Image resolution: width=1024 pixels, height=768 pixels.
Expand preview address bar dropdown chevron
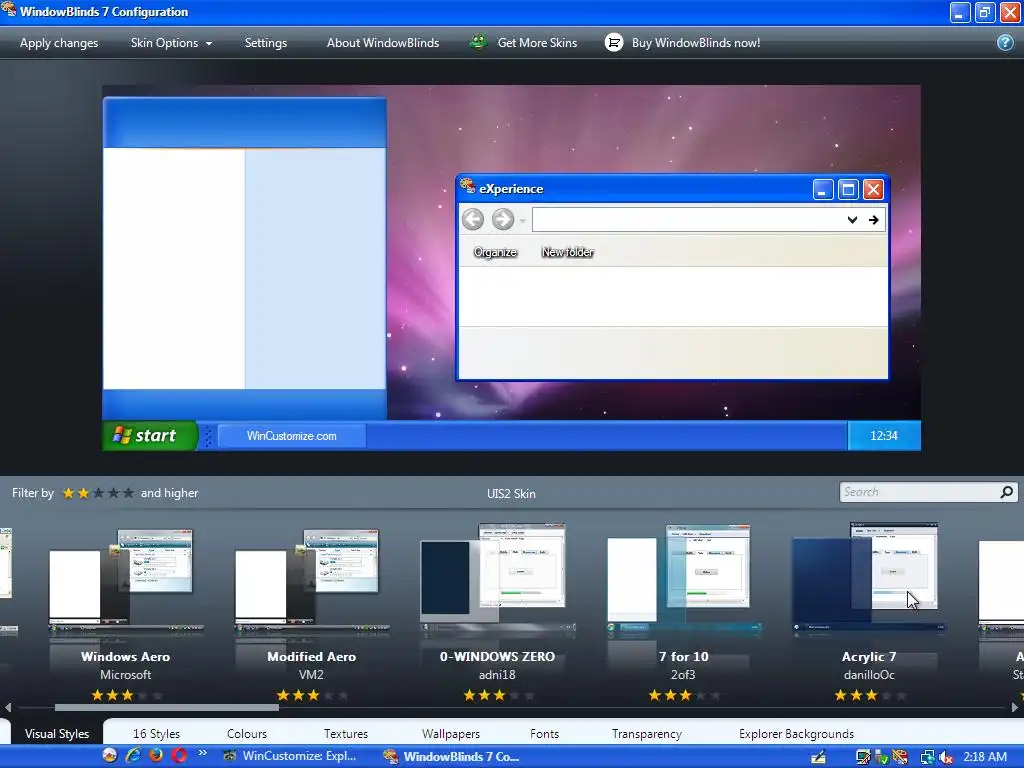click(x=852, y=220)
